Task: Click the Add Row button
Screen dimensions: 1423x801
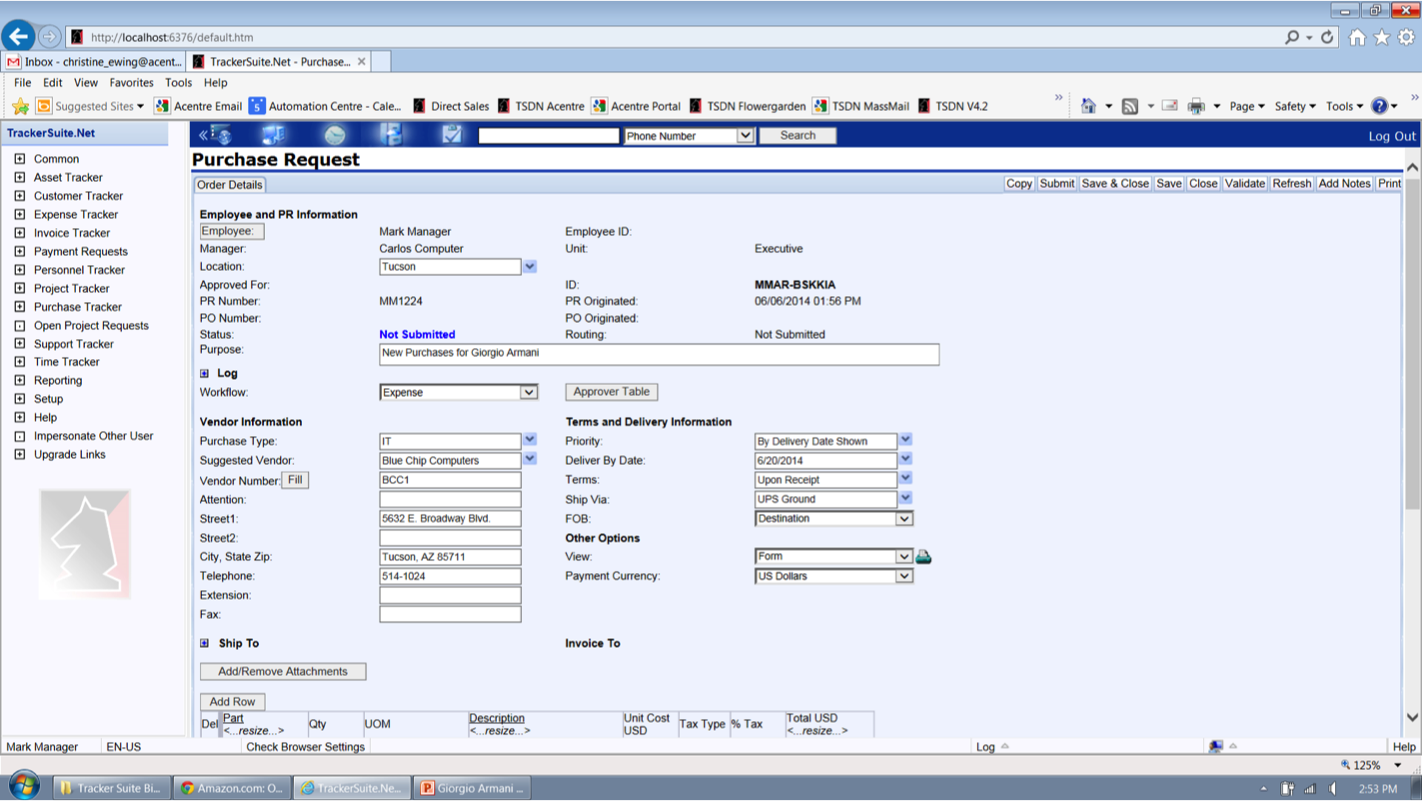Action: [x=233, y=702]
